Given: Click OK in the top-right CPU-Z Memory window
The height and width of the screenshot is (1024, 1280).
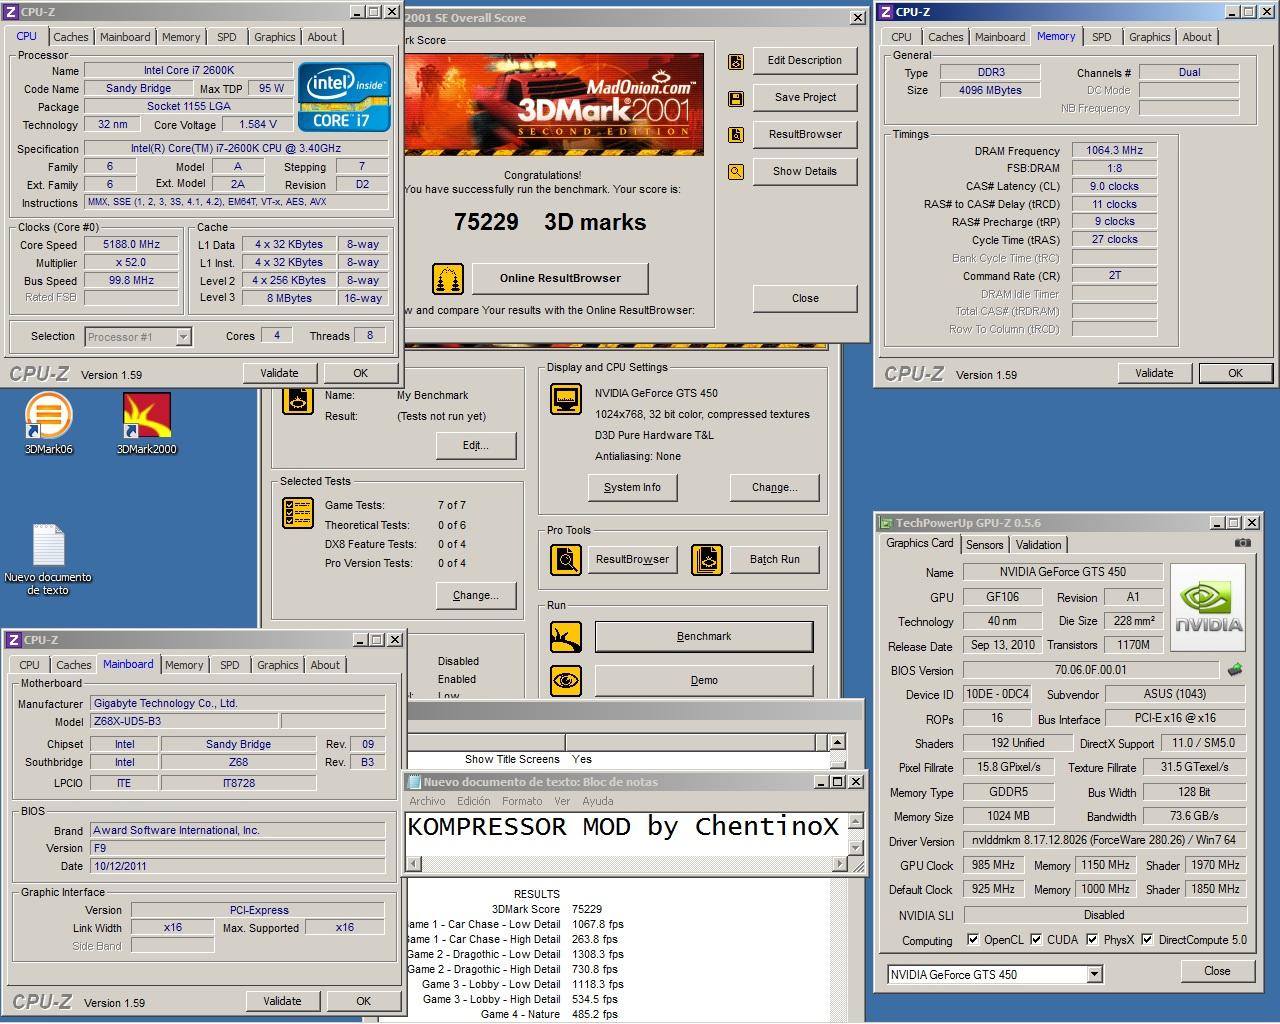Looking at the screenshot, I should point(1235,373).
